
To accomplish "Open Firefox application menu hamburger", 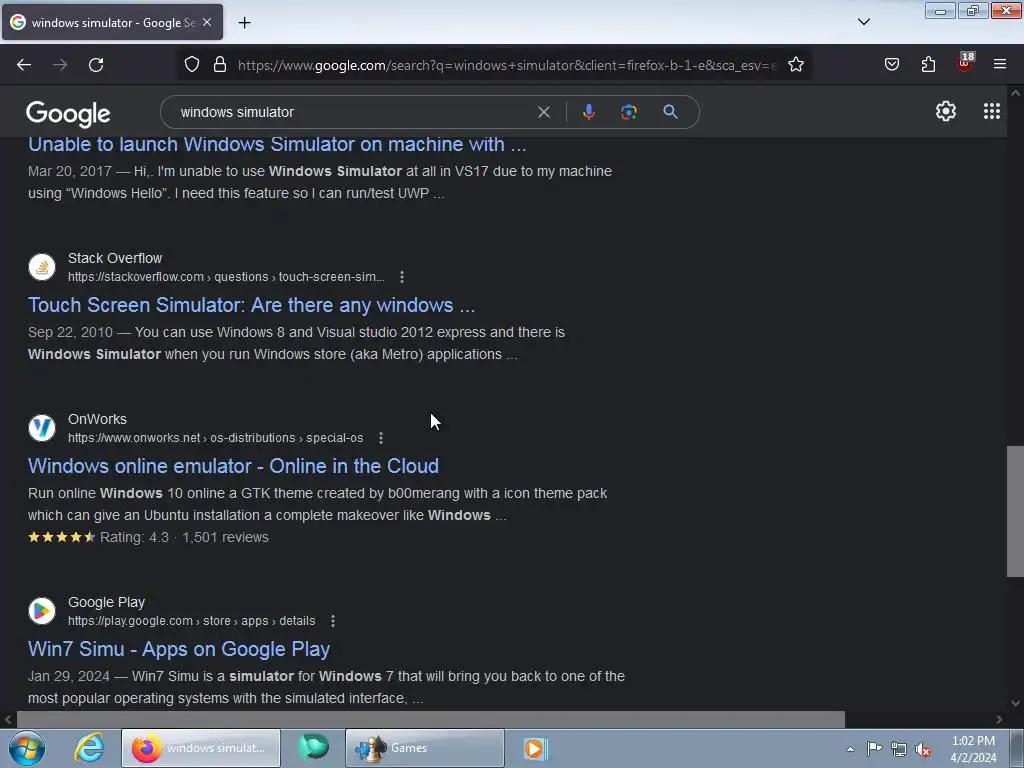I will click(1000, 64).
